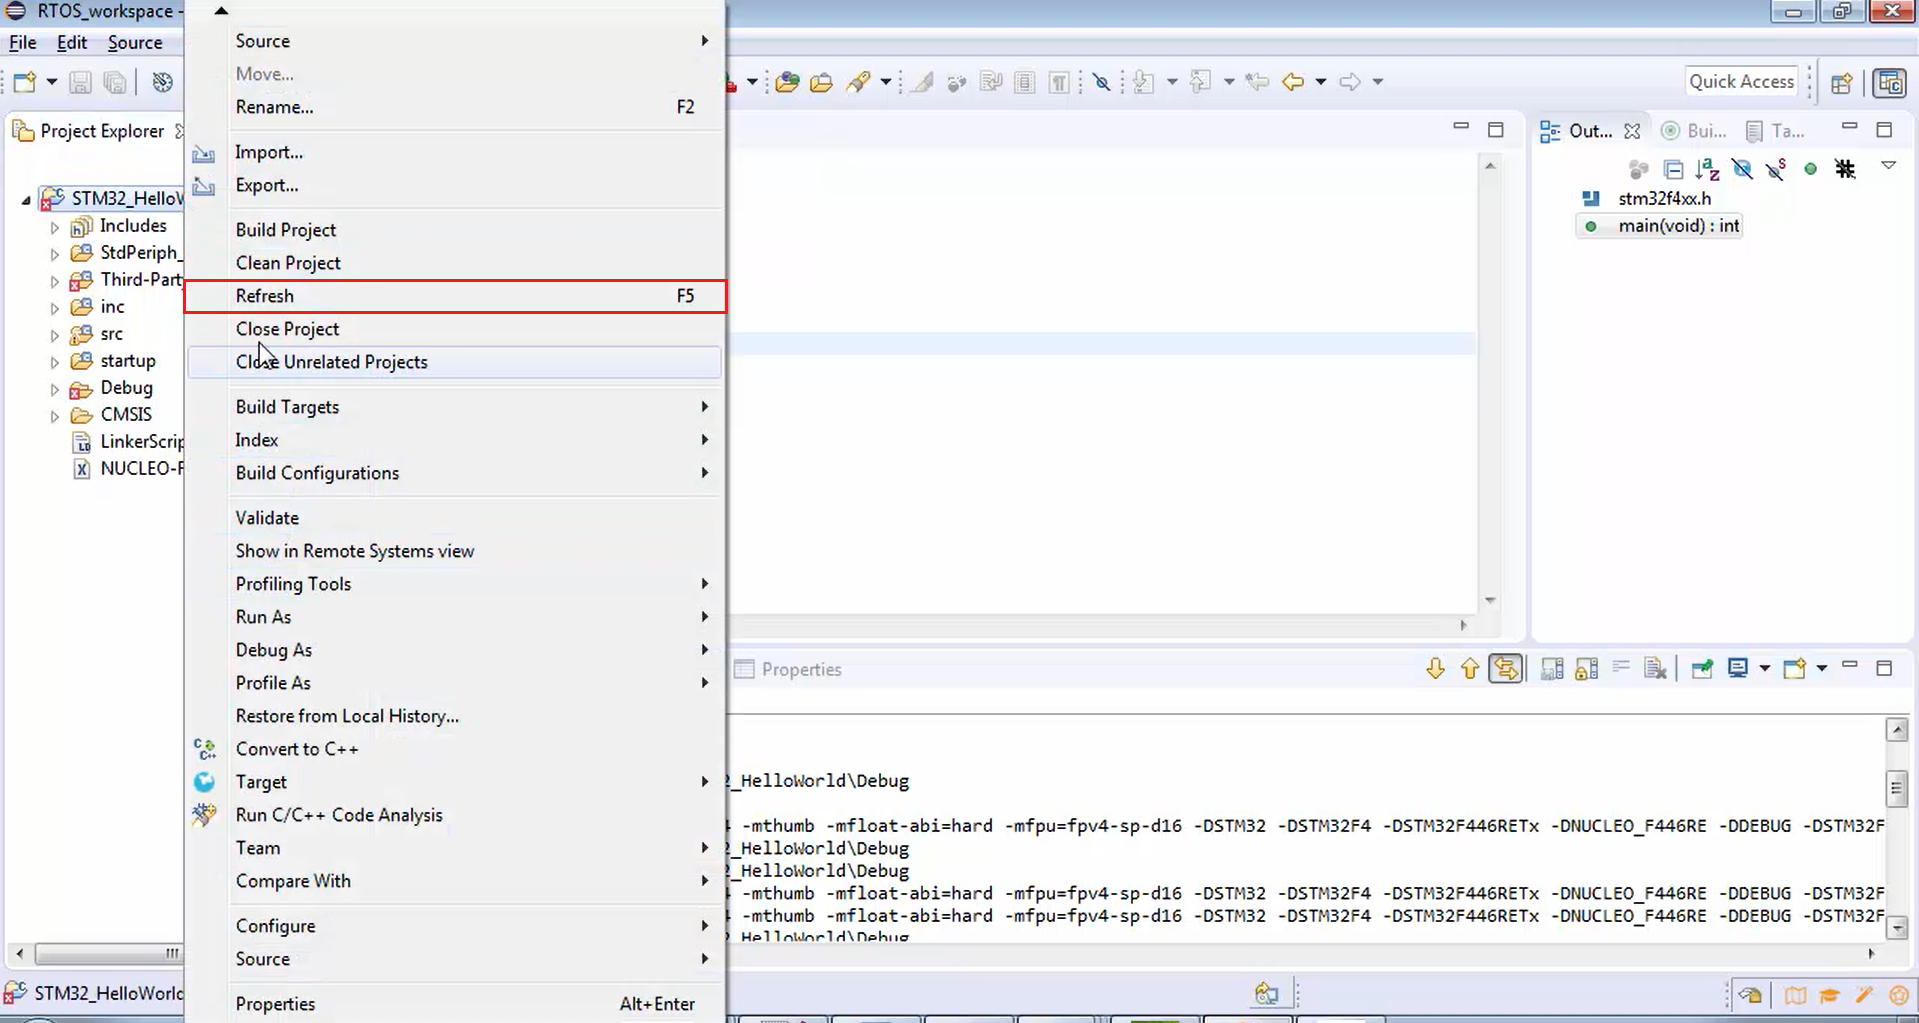Choose Rename... in the context menu
Screen dimensions: 1919x1023
[455, 107]
